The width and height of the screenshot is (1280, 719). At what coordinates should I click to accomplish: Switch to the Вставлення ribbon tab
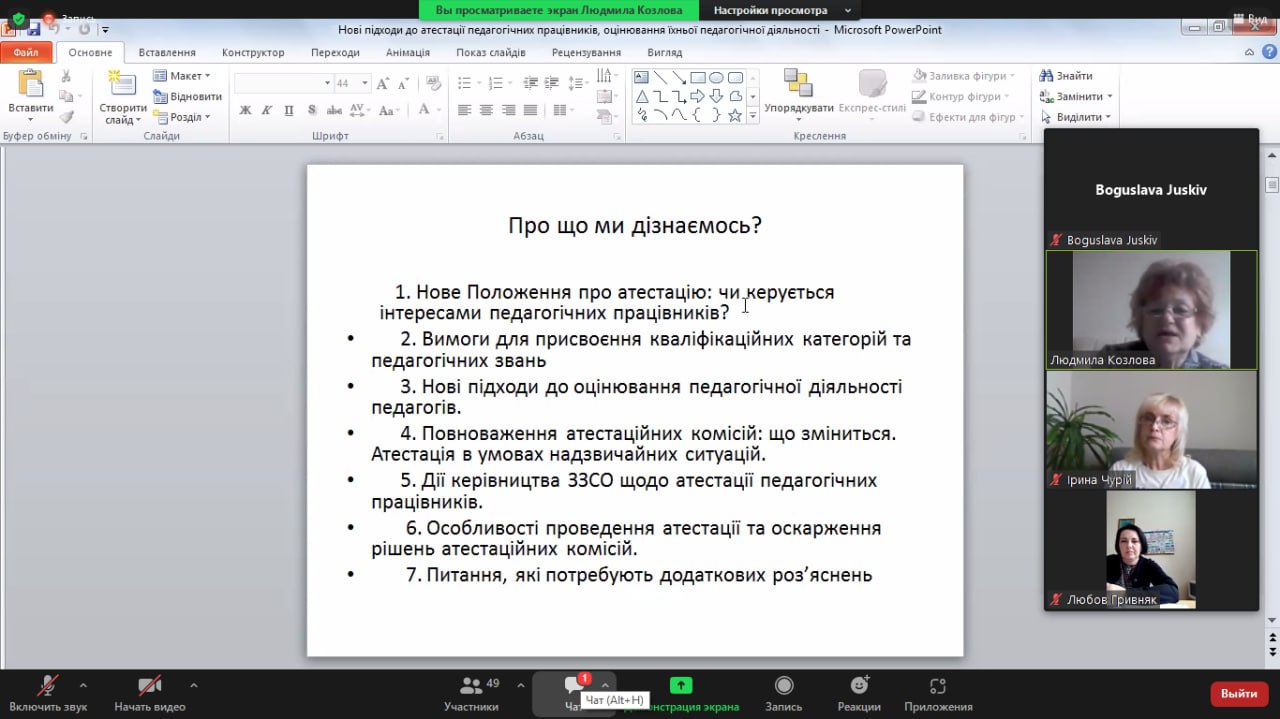click(x=167, y=52)
